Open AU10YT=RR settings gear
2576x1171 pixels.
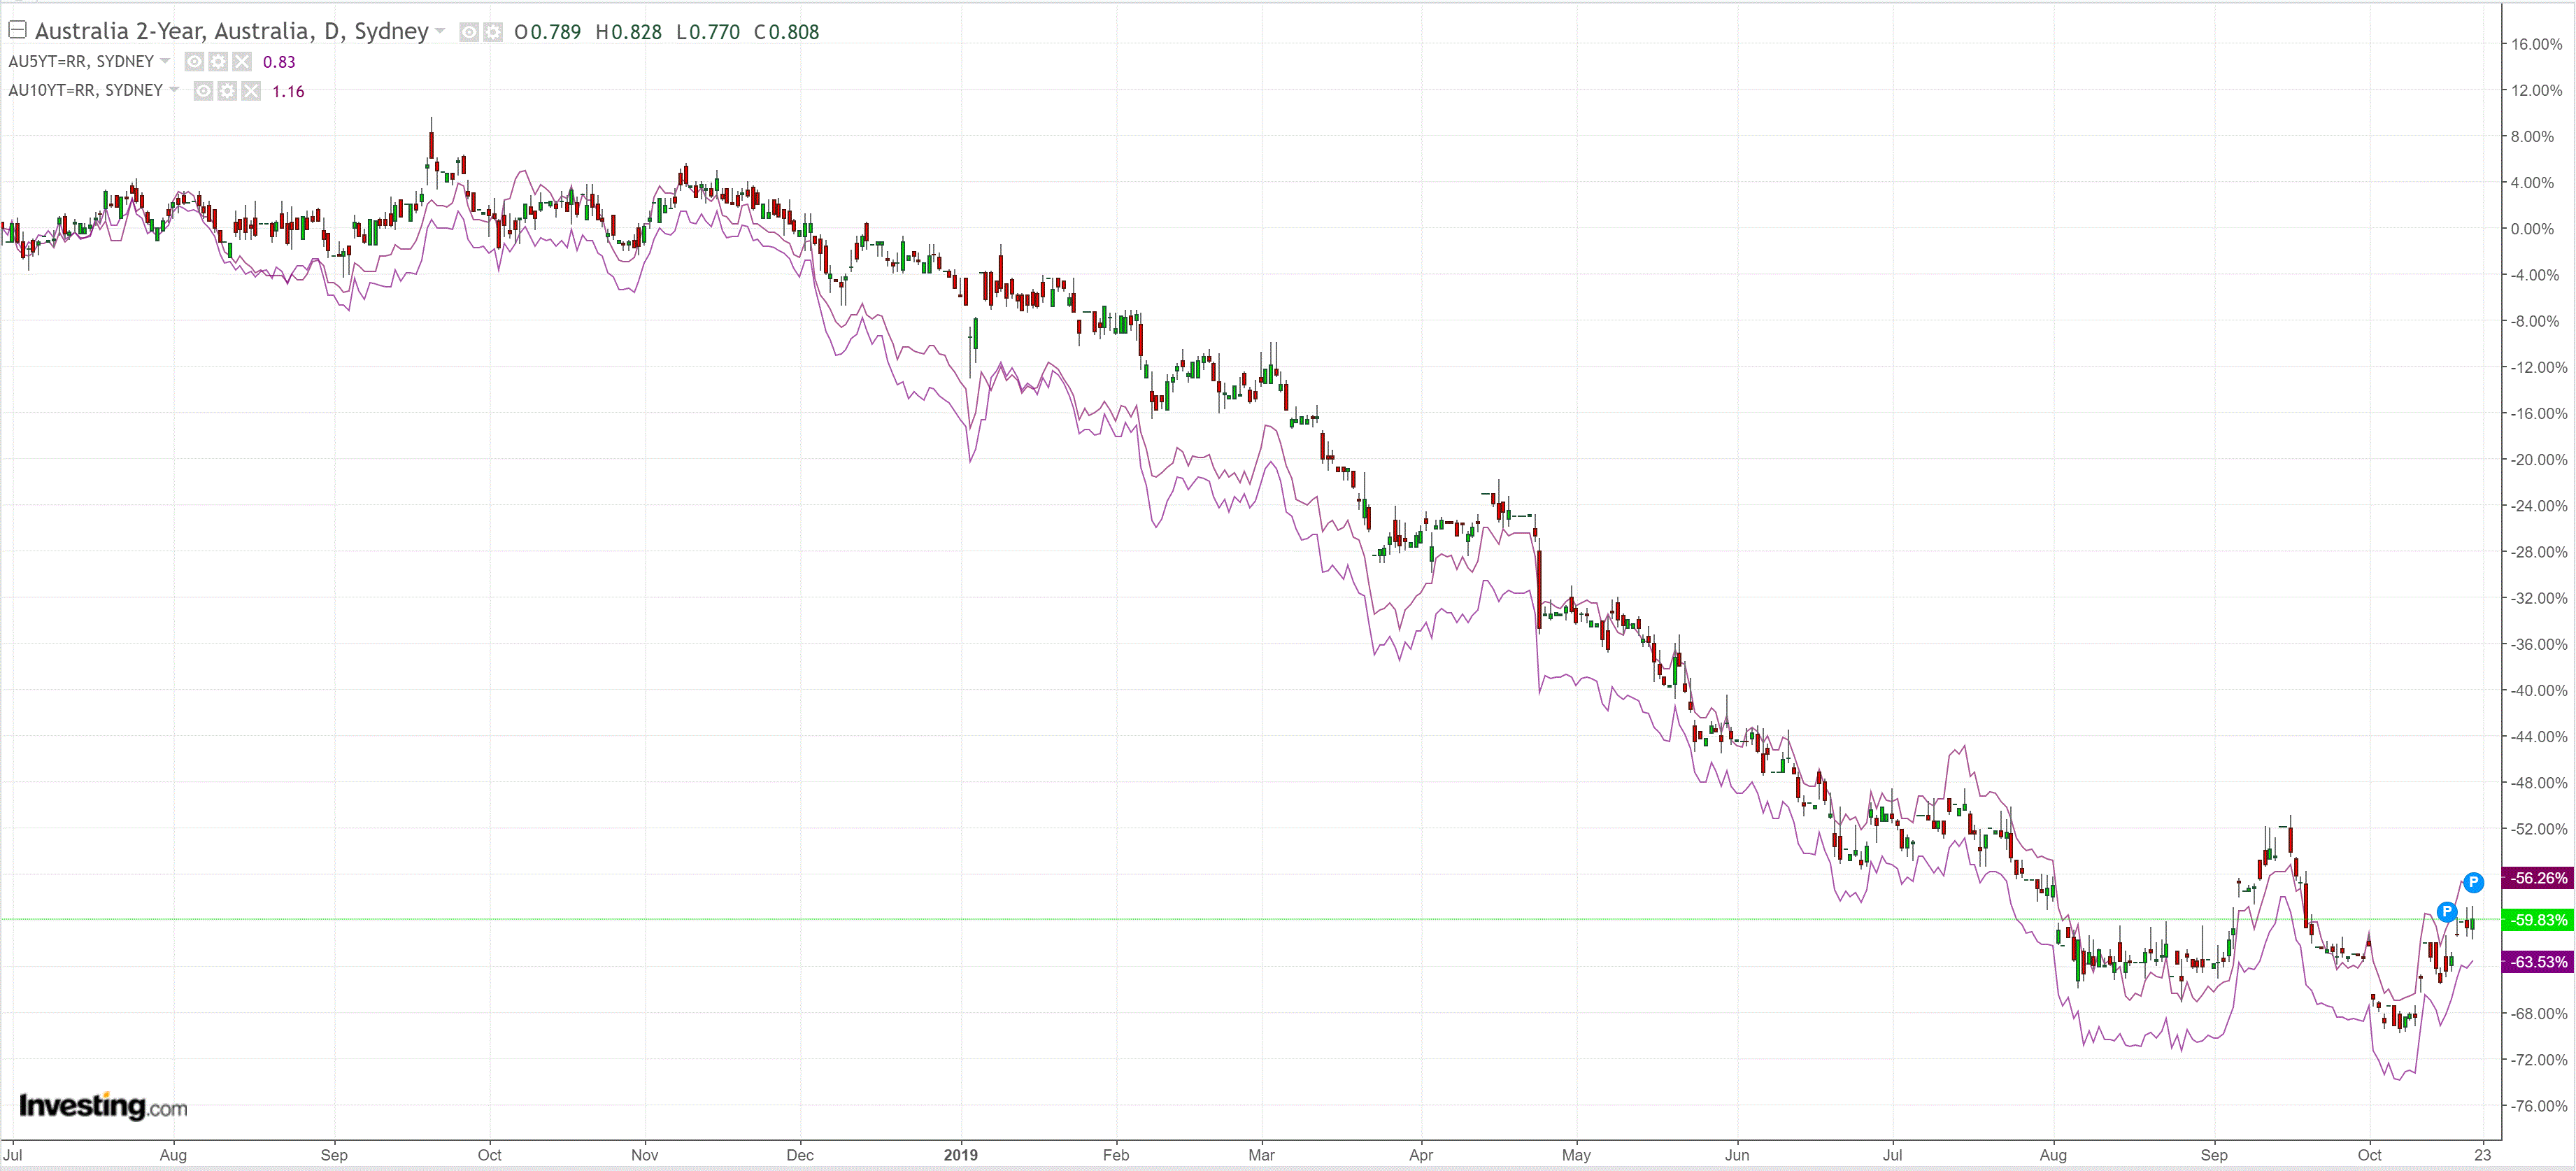point(227,91)
